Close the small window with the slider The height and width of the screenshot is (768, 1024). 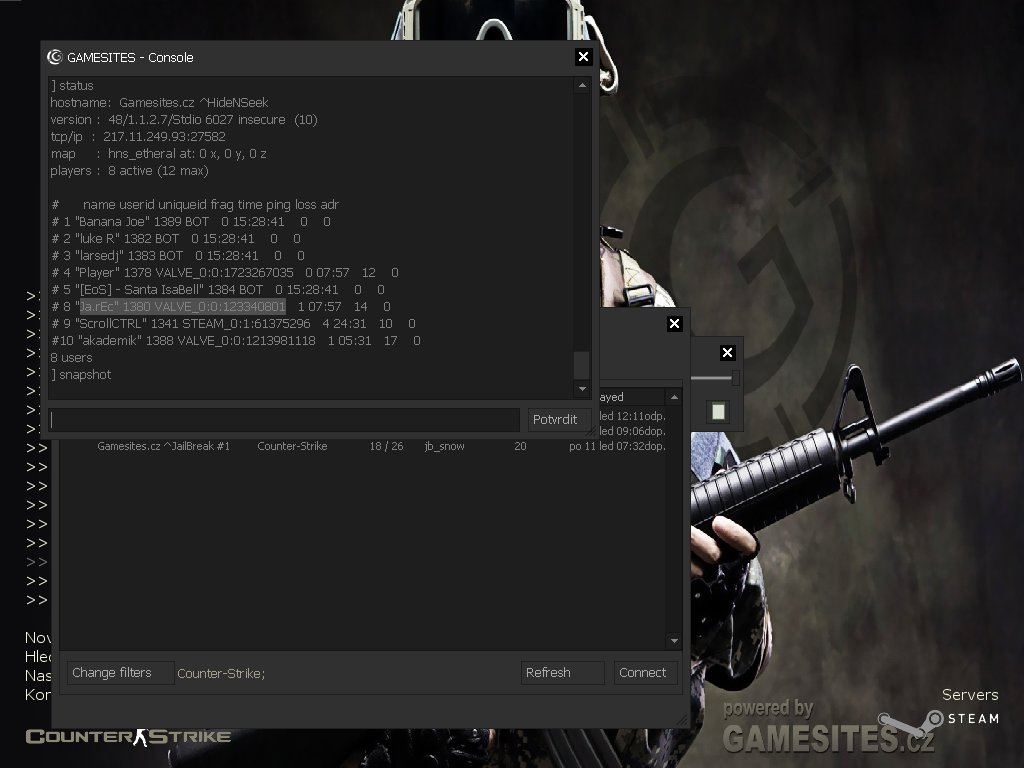[x=727, y=352]
